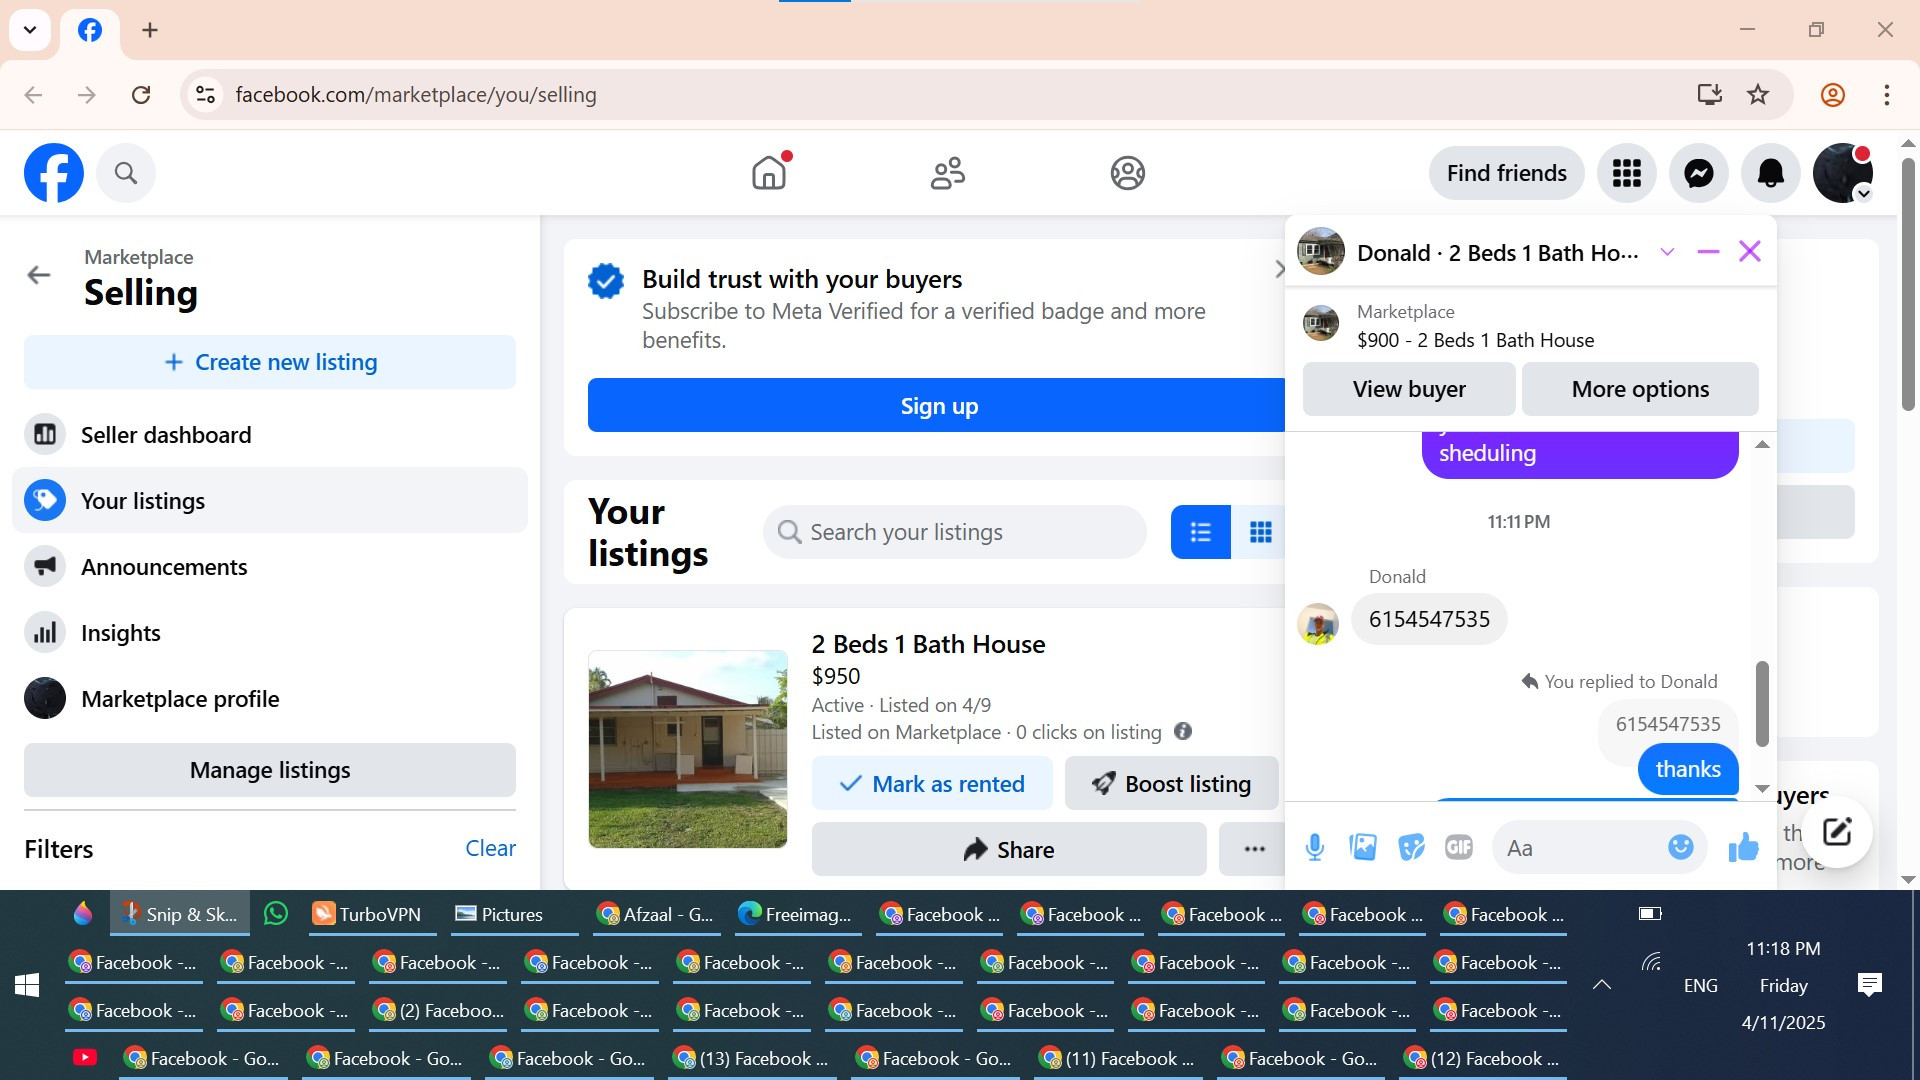Go to the Home feed icon
This screenshot has height=1080, width=1920.
point(769,173)
